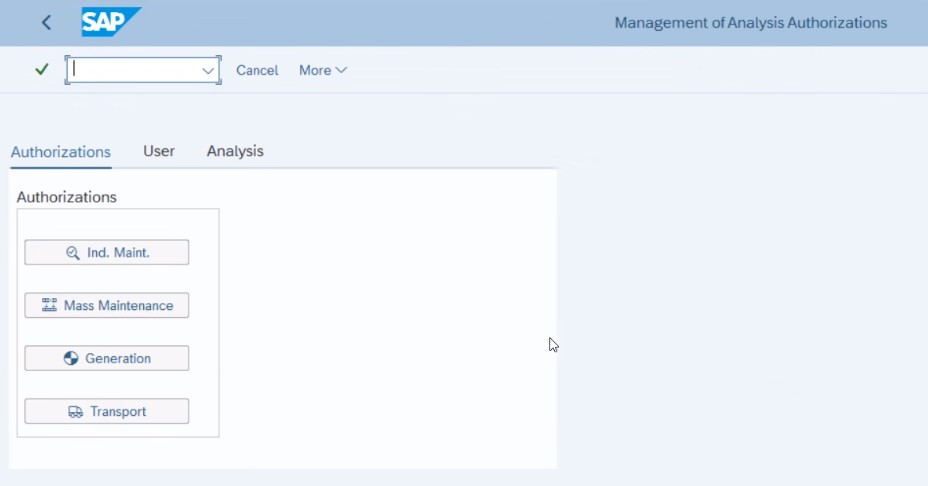Open Ind. Maint. individual maintenance
Screen dimensions: 928x486
point(107,252)
